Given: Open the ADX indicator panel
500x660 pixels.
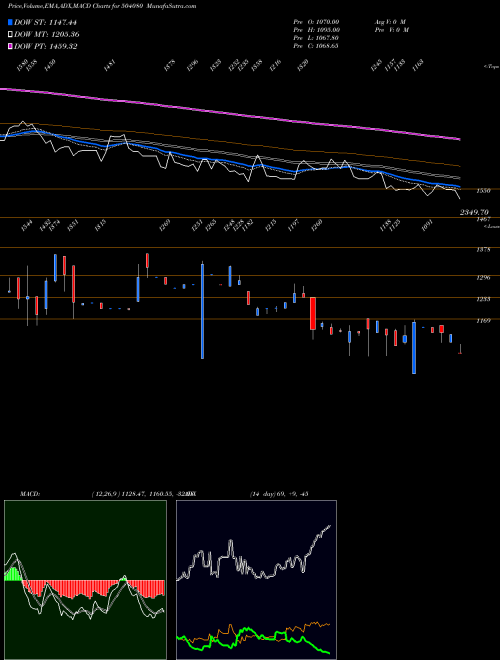Looking at the screenshot, I should [256, 580].
